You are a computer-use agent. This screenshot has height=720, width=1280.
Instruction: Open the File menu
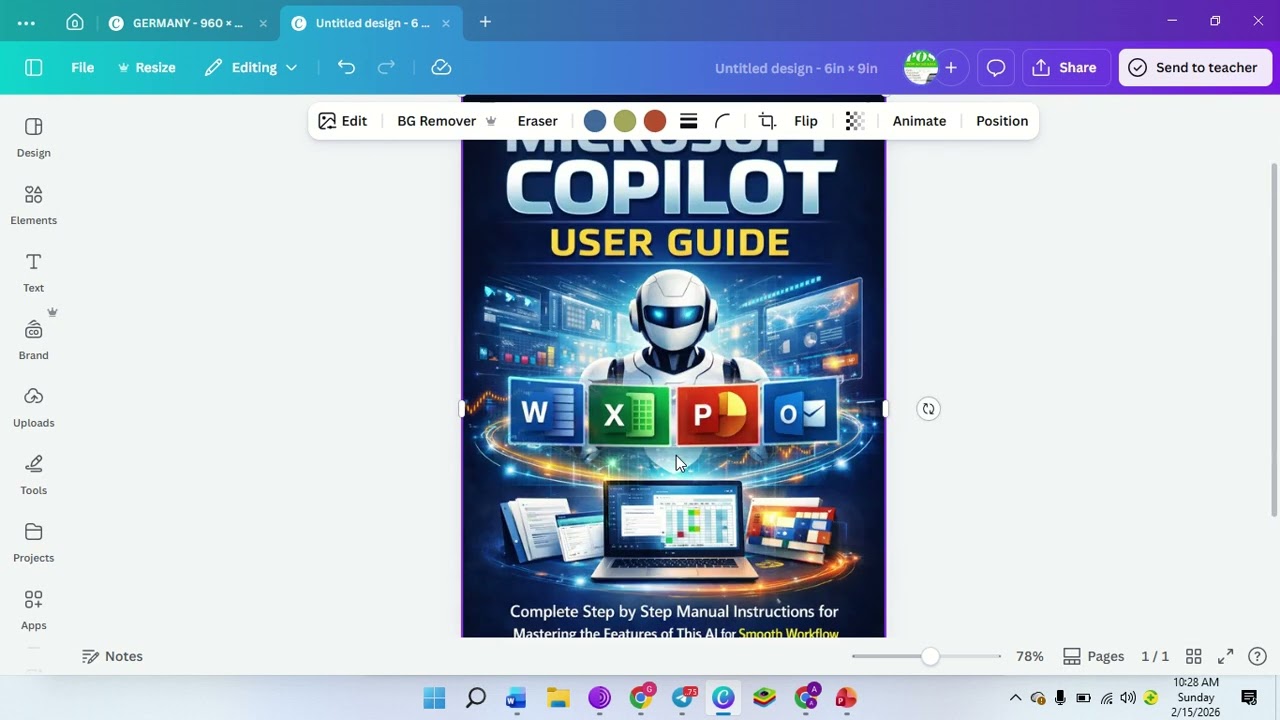pyautogui.click(x=82, y=67)
